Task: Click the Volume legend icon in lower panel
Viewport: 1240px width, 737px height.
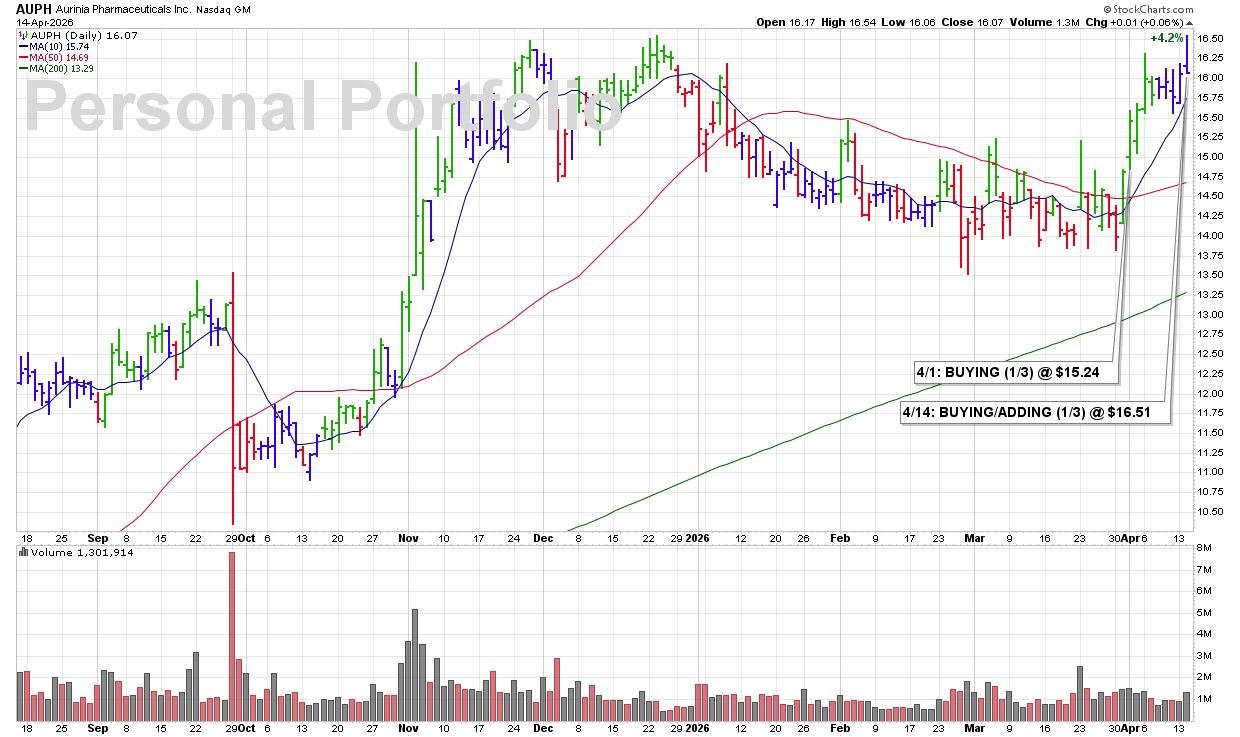Action: coord(23,552)
